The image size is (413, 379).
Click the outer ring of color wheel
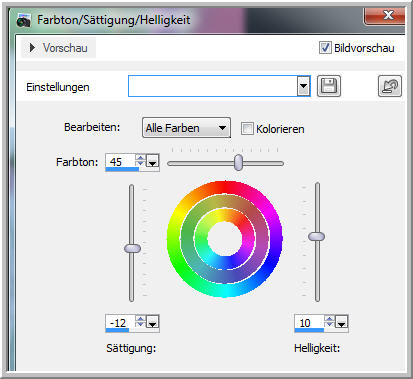point(174,239)
